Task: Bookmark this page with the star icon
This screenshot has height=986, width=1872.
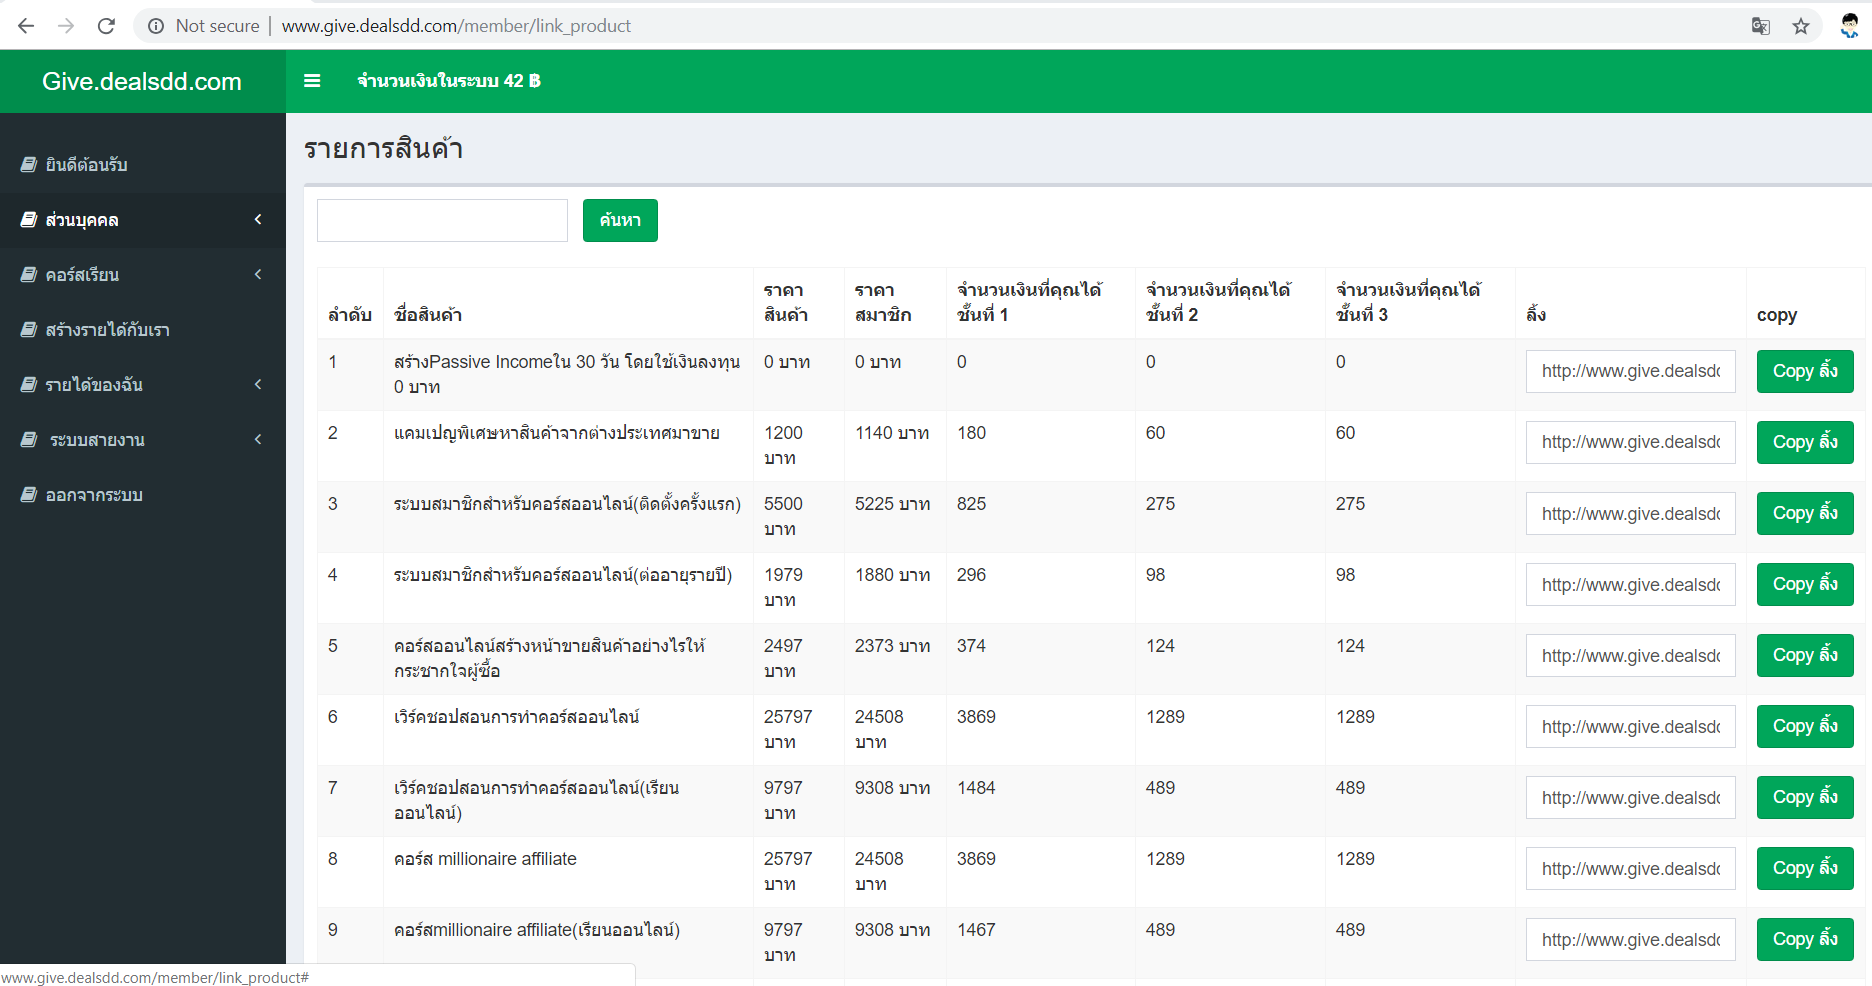Action: pyautogui.click(x=1801, y=26)
